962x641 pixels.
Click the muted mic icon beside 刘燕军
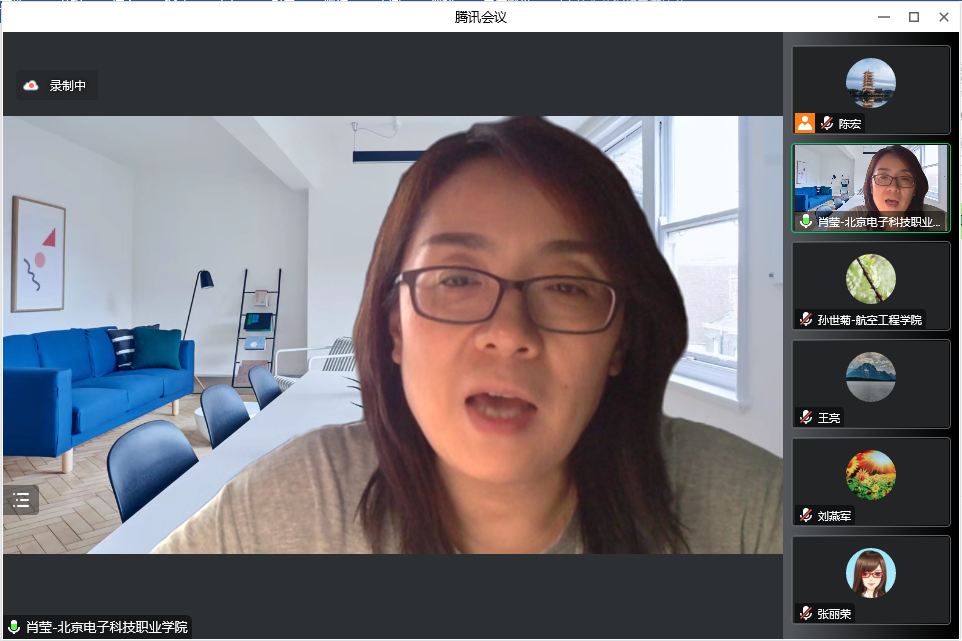(x=806, y=516)
